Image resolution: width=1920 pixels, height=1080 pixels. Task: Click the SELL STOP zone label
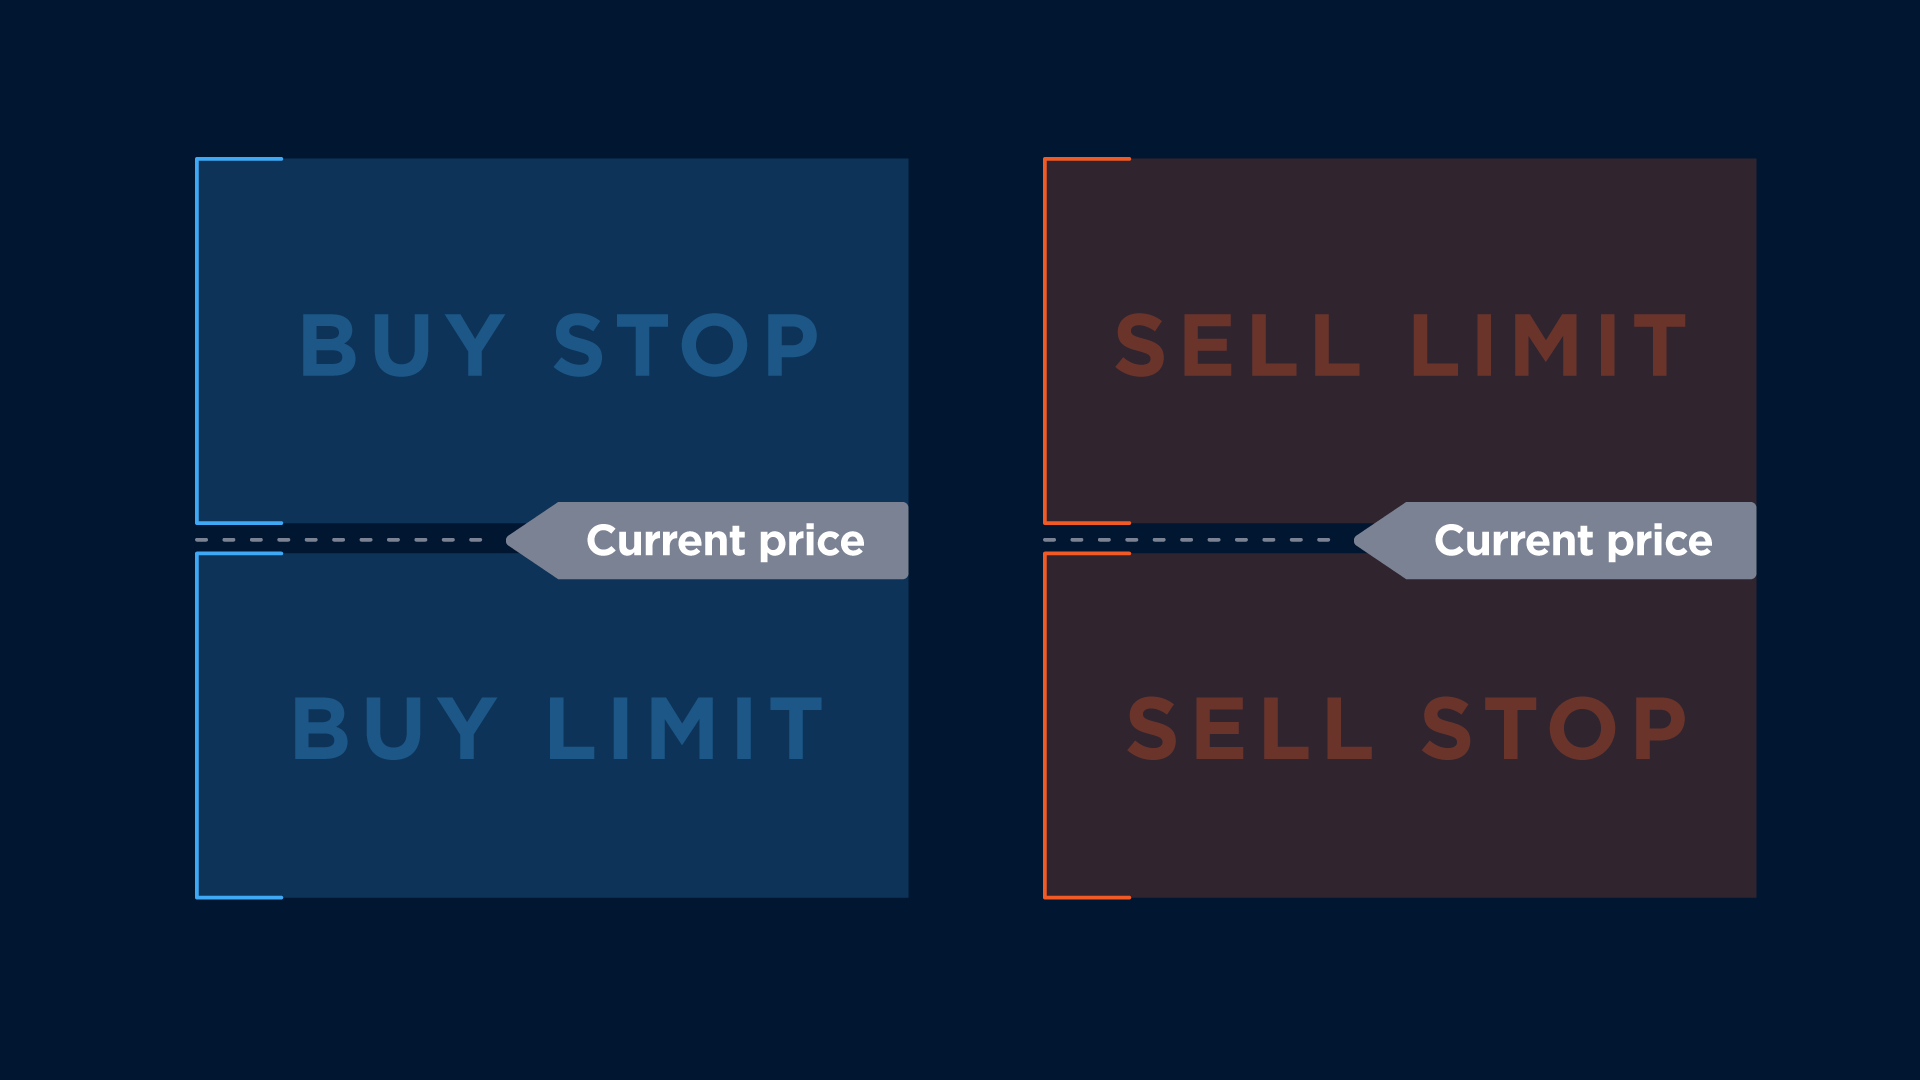click(x=1407, y=729)
